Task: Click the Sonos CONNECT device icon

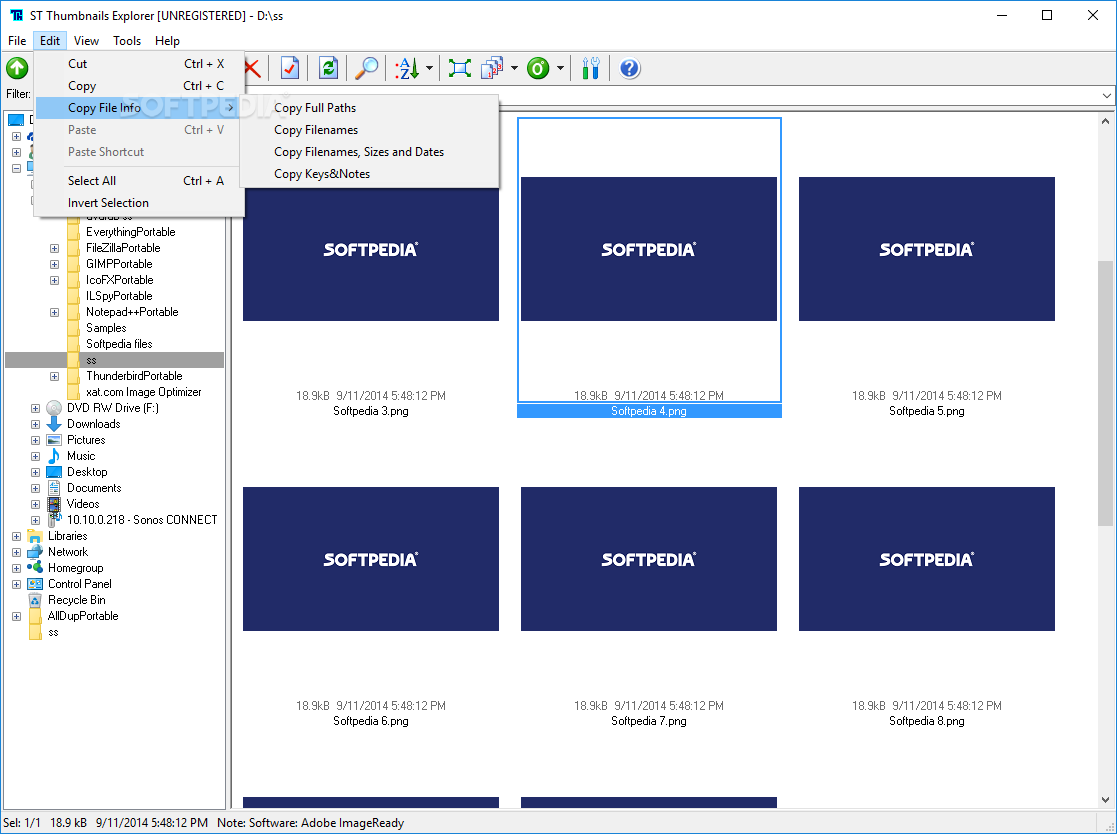Action: (54, 520)
